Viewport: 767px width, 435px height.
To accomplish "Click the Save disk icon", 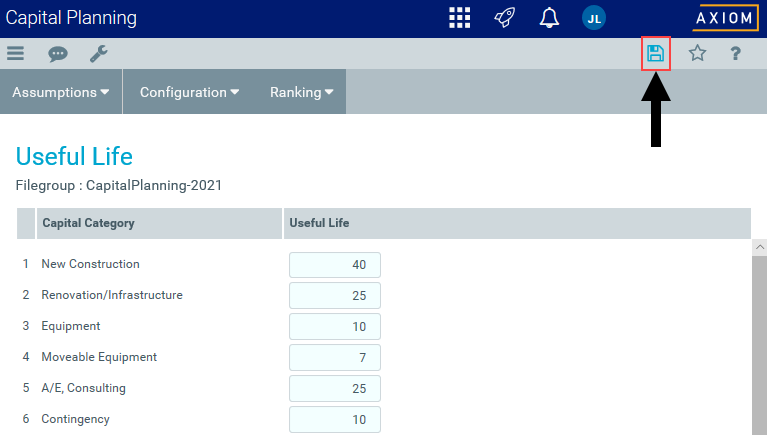I will click(655, 54).
